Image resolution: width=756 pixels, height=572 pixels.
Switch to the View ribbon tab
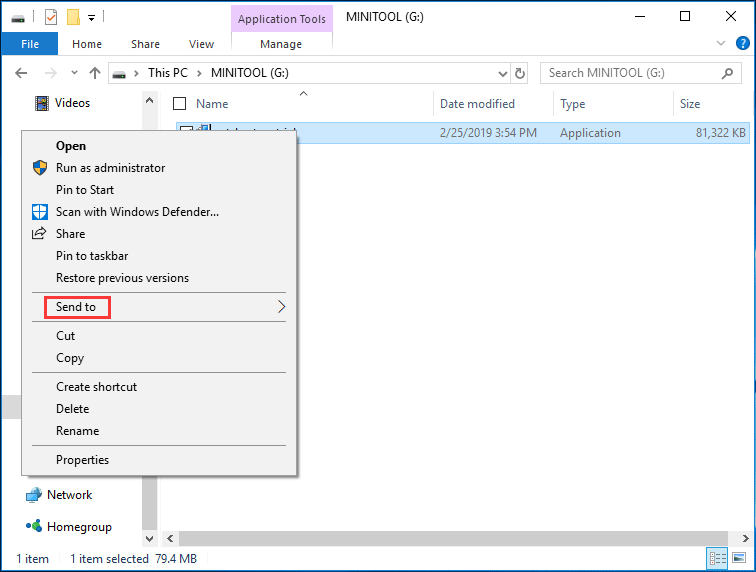click(x=201, y=44)
